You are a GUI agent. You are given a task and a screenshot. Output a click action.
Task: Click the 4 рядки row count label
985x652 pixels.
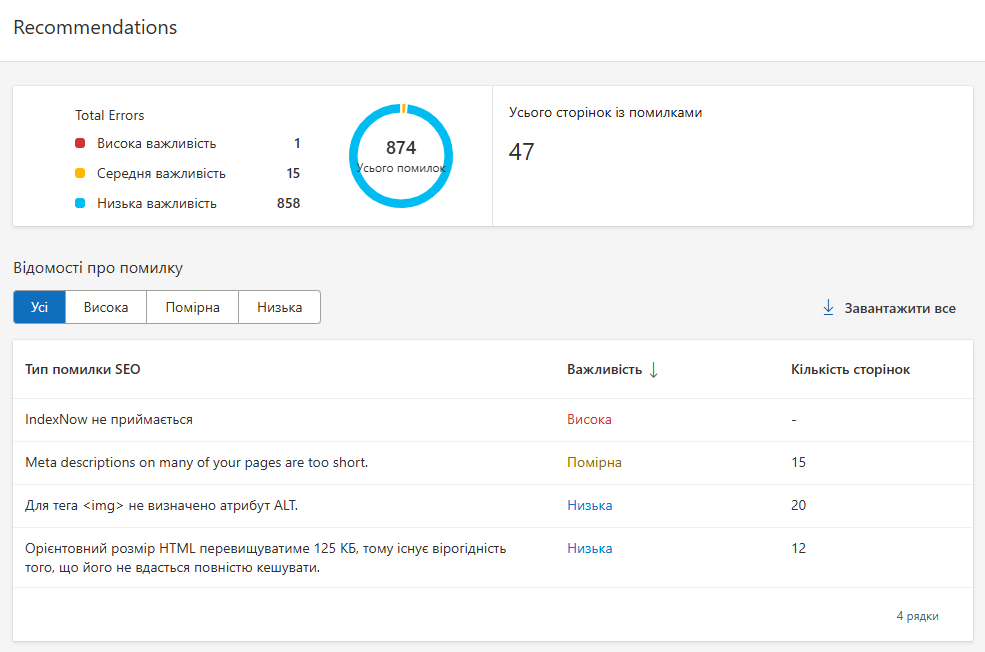[x=917, y=616]
